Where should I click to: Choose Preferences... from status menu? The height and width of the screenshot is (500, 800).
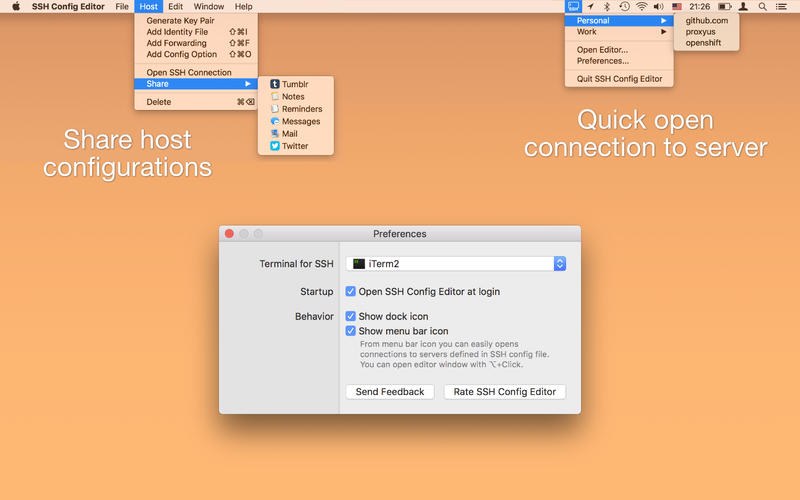tap(619, 61)
